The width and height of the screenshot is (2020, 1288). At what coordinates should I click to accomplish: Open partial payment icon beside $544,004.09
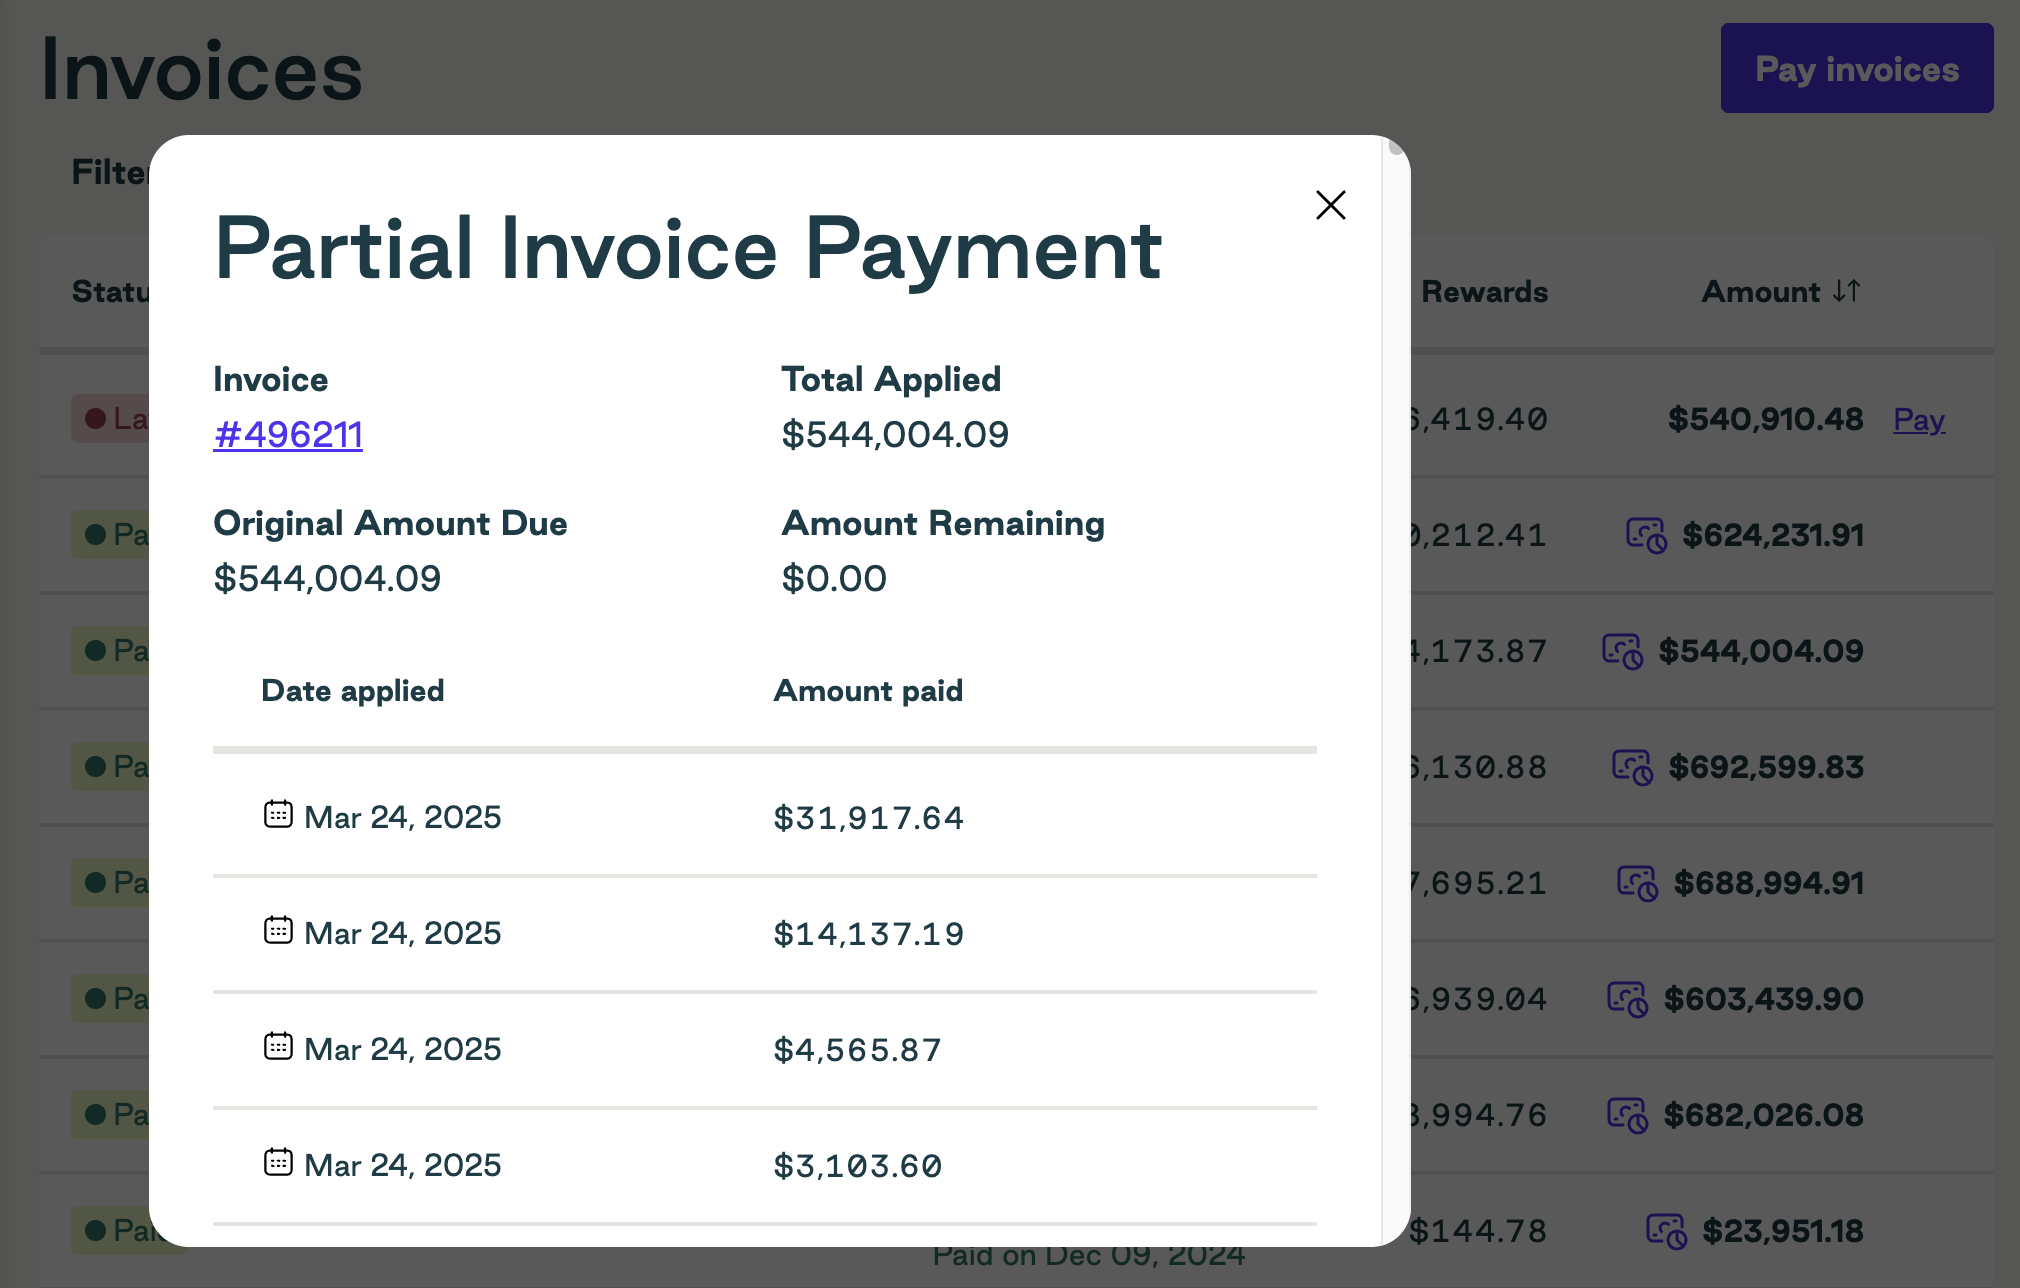click(x=1622, y=651)
